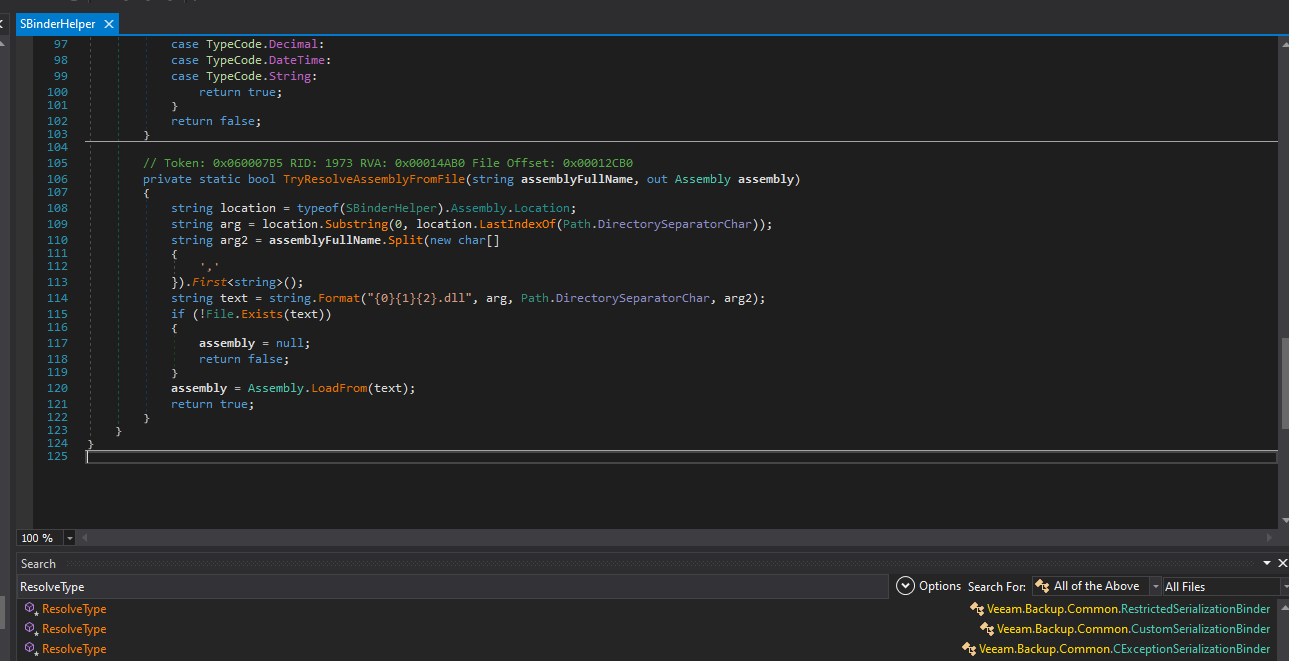The height and width of the screenshot is (661, 1289).
Task: Open the Search For type dropdown arrow
Action: (1155, 586)
